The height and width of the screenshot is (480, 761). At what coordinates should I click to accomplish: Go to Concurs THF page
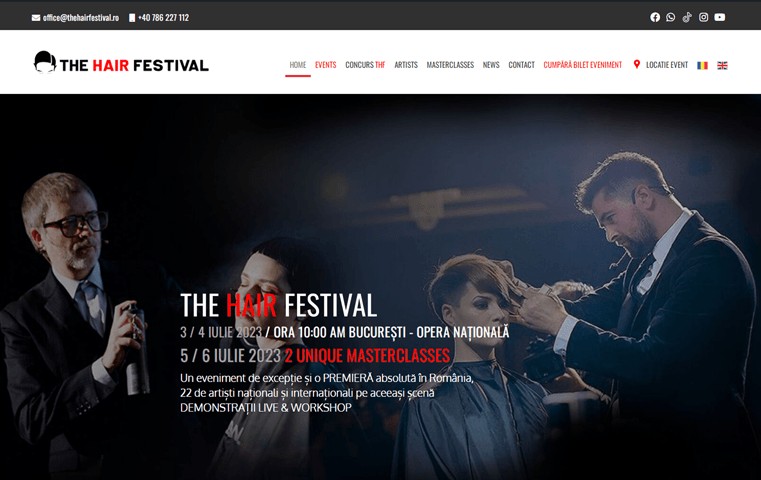tap(365, 65)
